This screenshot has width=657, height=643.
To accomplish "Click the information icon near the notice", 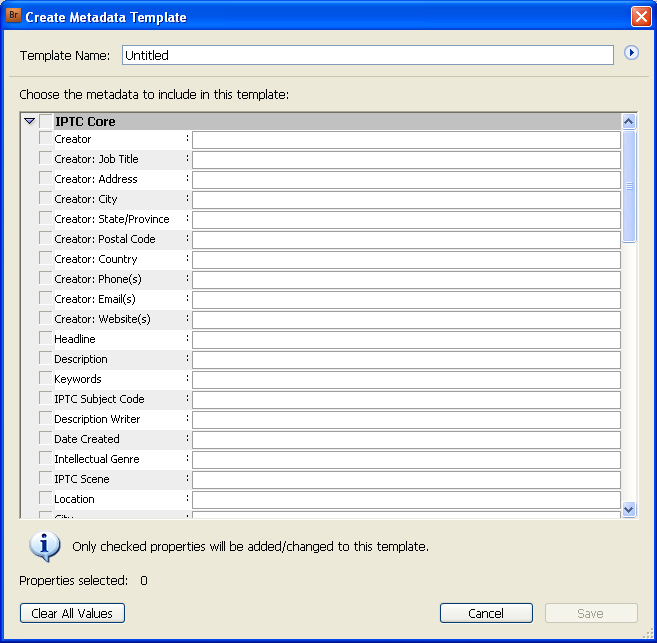I will click(45, 546).
